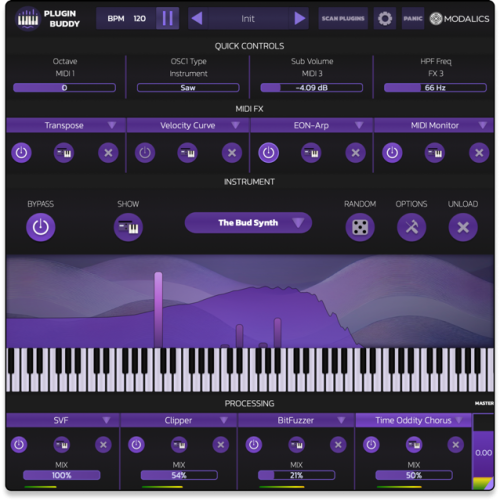The height and width of the screenshot is (501, 500).
Task: Click the OSC1 Type Saw selector
Action: (x=188, y=88)
